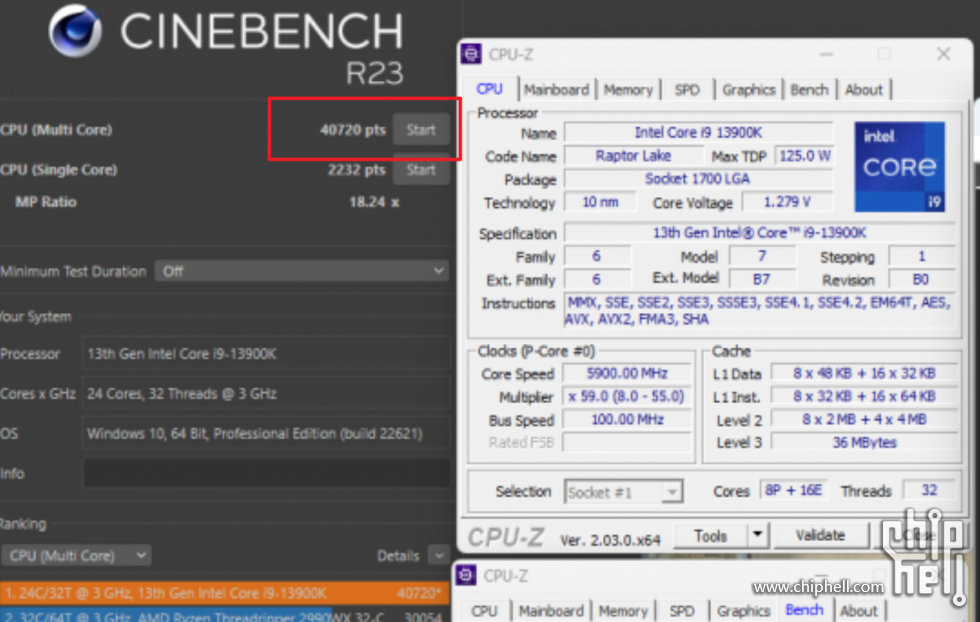Click the Level 2 cache value

[x=864, y=419]
